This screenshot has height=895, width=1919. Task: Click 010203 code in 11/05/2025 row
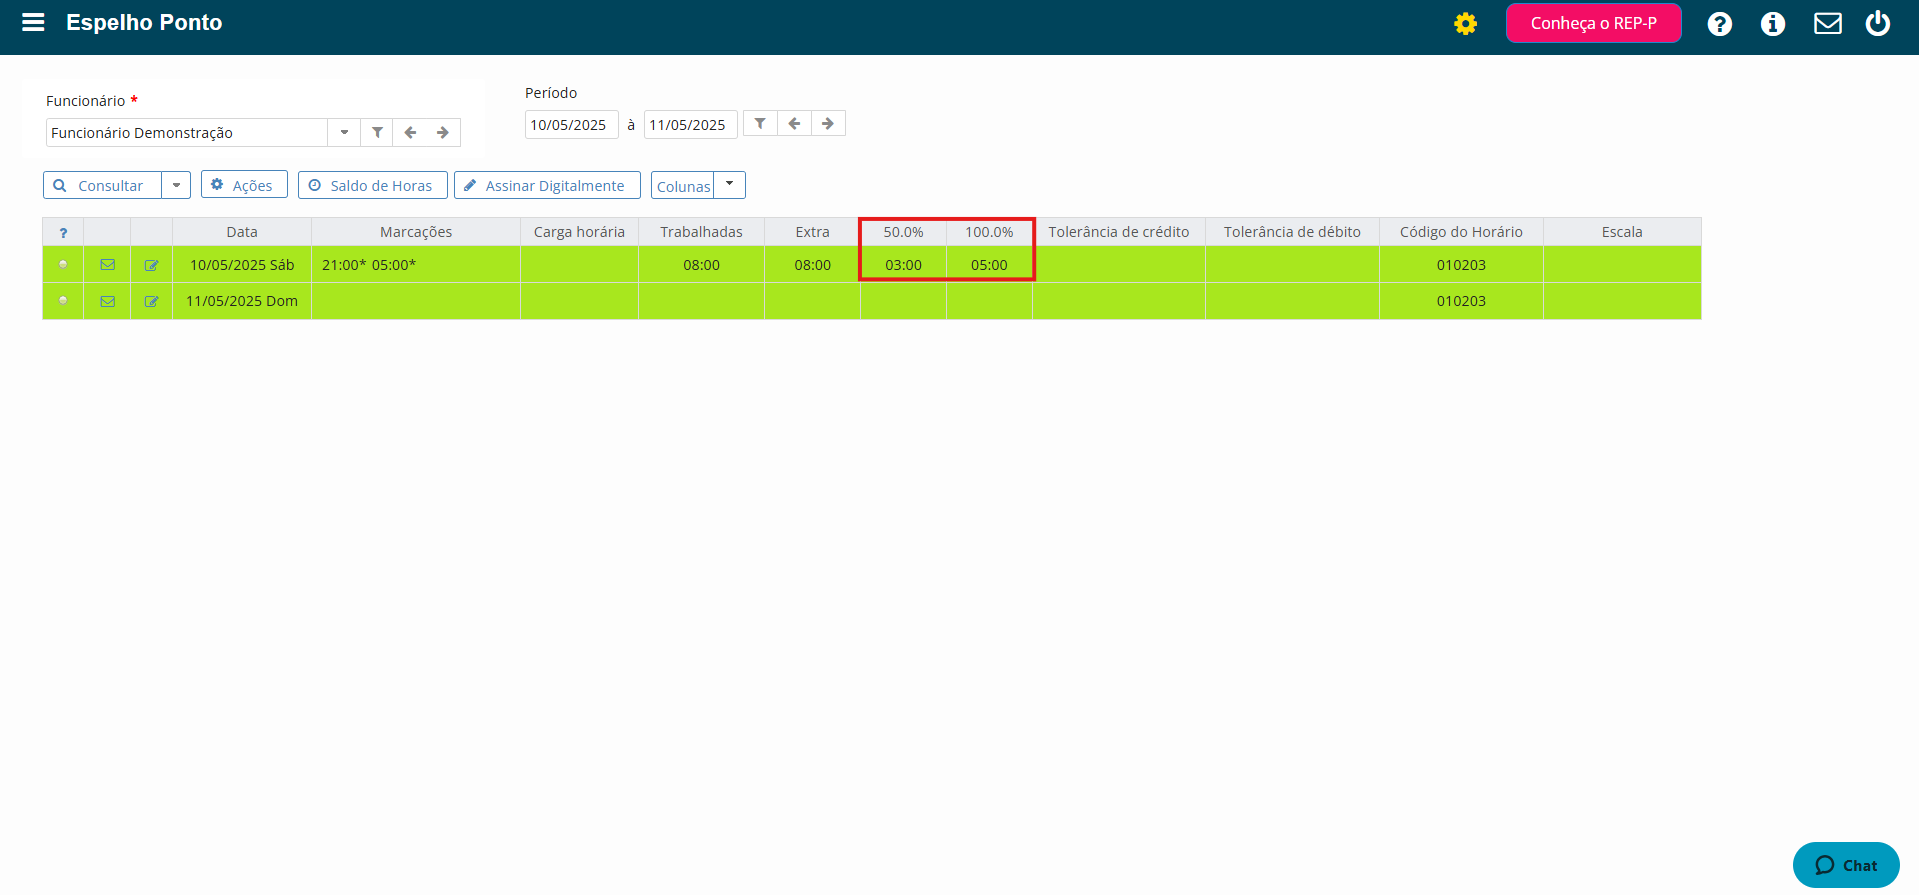[x=1461, y=301]
